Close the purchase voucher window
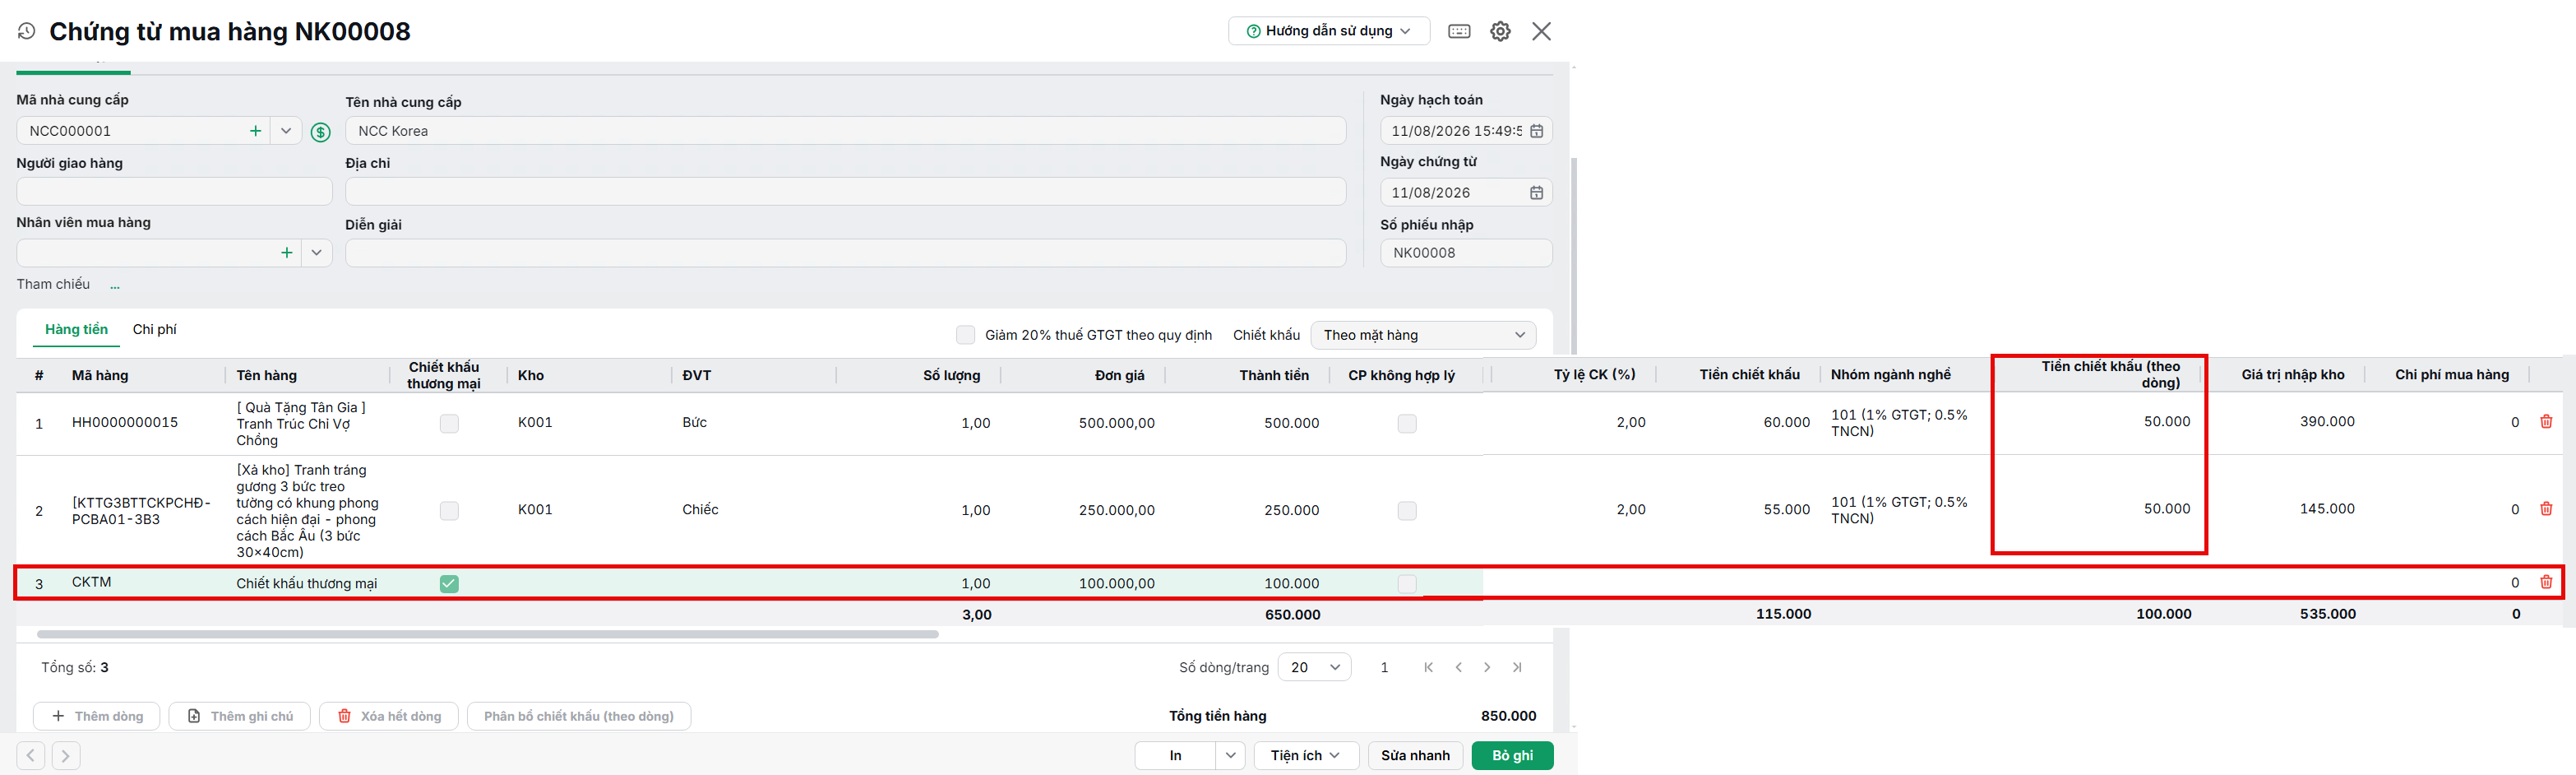 pyautogui.click(x=1541, y=31)
